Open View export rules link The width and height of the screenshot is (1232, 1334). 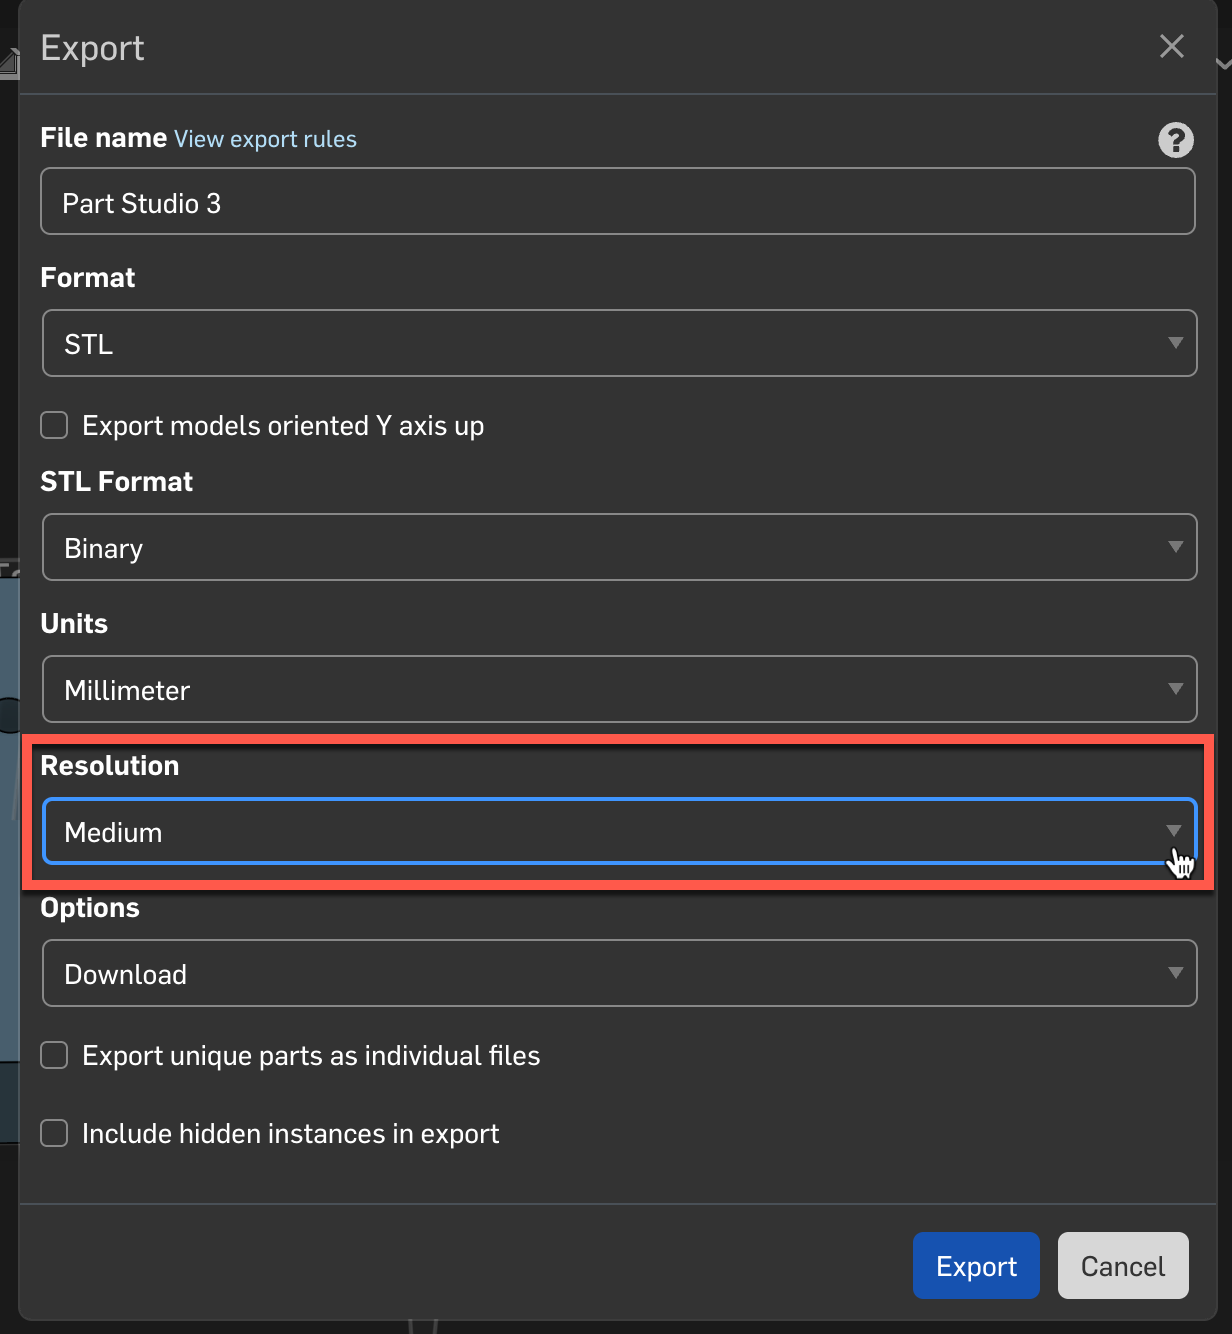coord(265,139)
